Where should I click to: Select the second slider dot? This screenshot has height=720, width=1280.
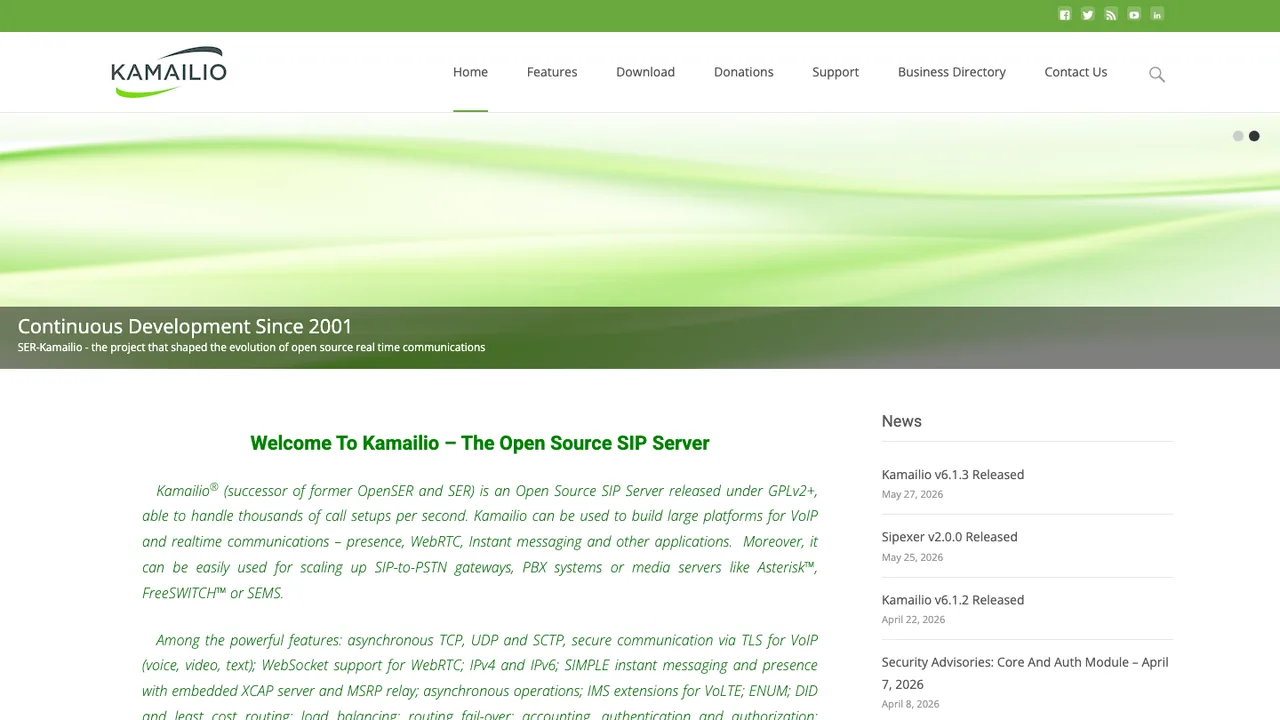point(1254,136)
